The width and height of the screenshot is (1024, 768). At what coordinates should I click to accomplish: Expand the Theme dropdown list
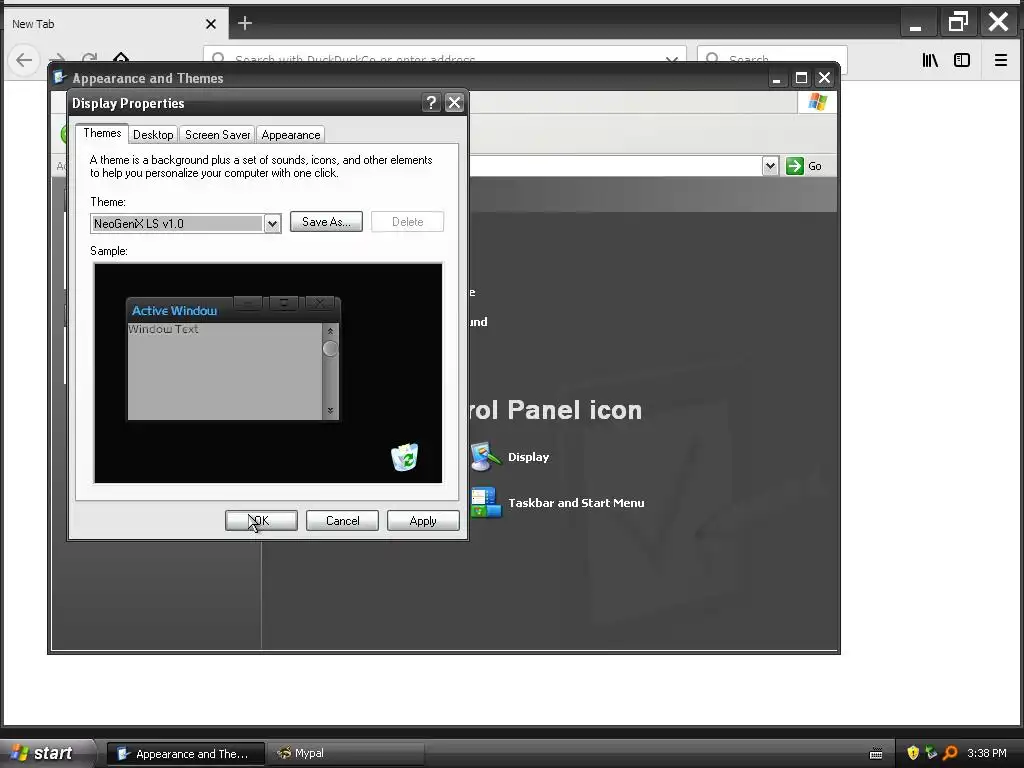tap(272, 224)
